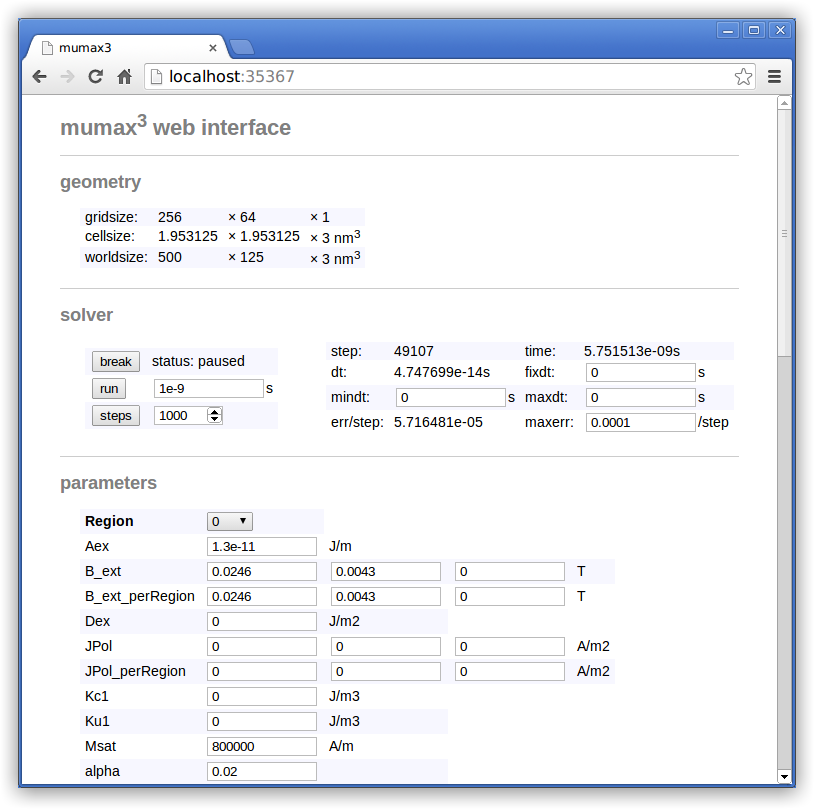Focus the localhost address bar

(x=440, y=76)
